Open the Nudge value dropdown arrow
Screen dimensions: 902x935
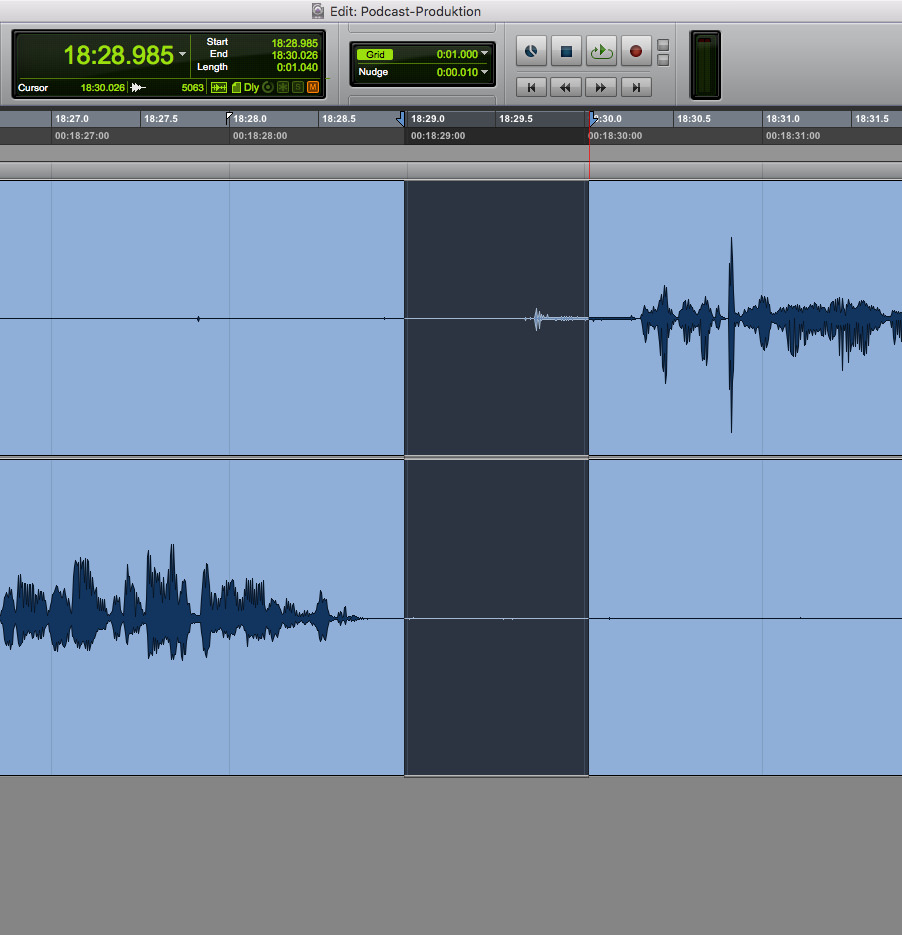point(485,72)
